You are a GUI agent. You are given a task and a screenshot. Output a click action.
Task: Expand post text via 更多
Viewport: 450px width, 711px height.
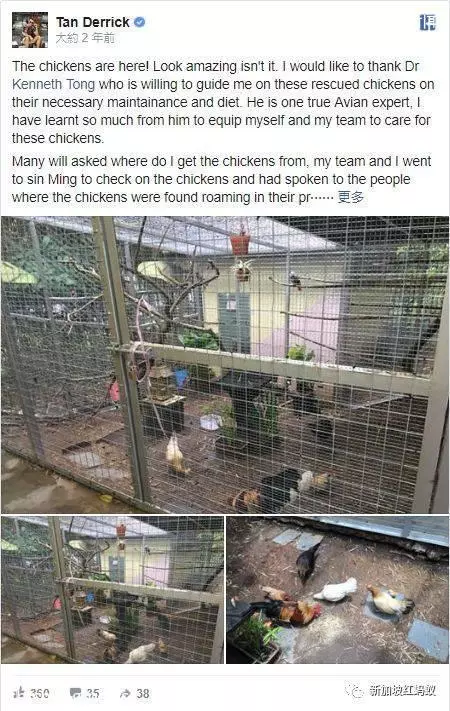pos(351,197)
